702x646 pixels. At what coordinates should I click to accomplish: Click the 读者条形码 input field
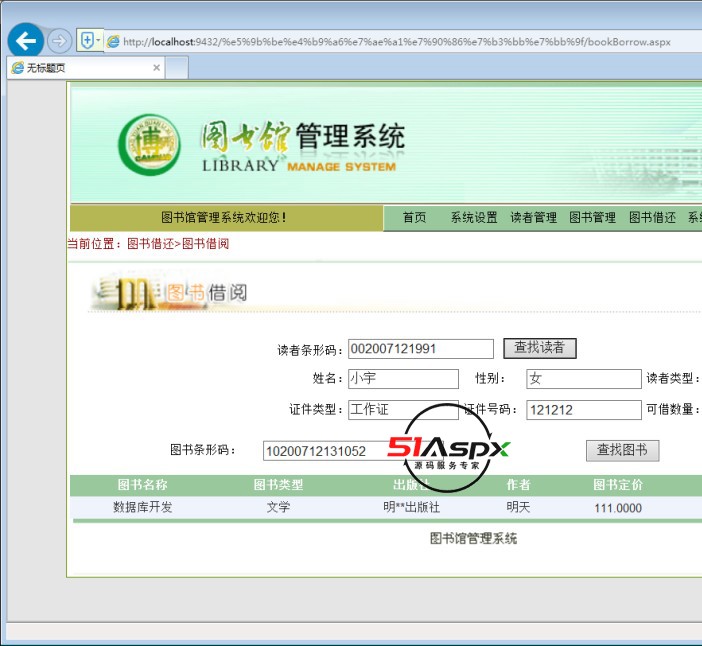click(421, 349)
